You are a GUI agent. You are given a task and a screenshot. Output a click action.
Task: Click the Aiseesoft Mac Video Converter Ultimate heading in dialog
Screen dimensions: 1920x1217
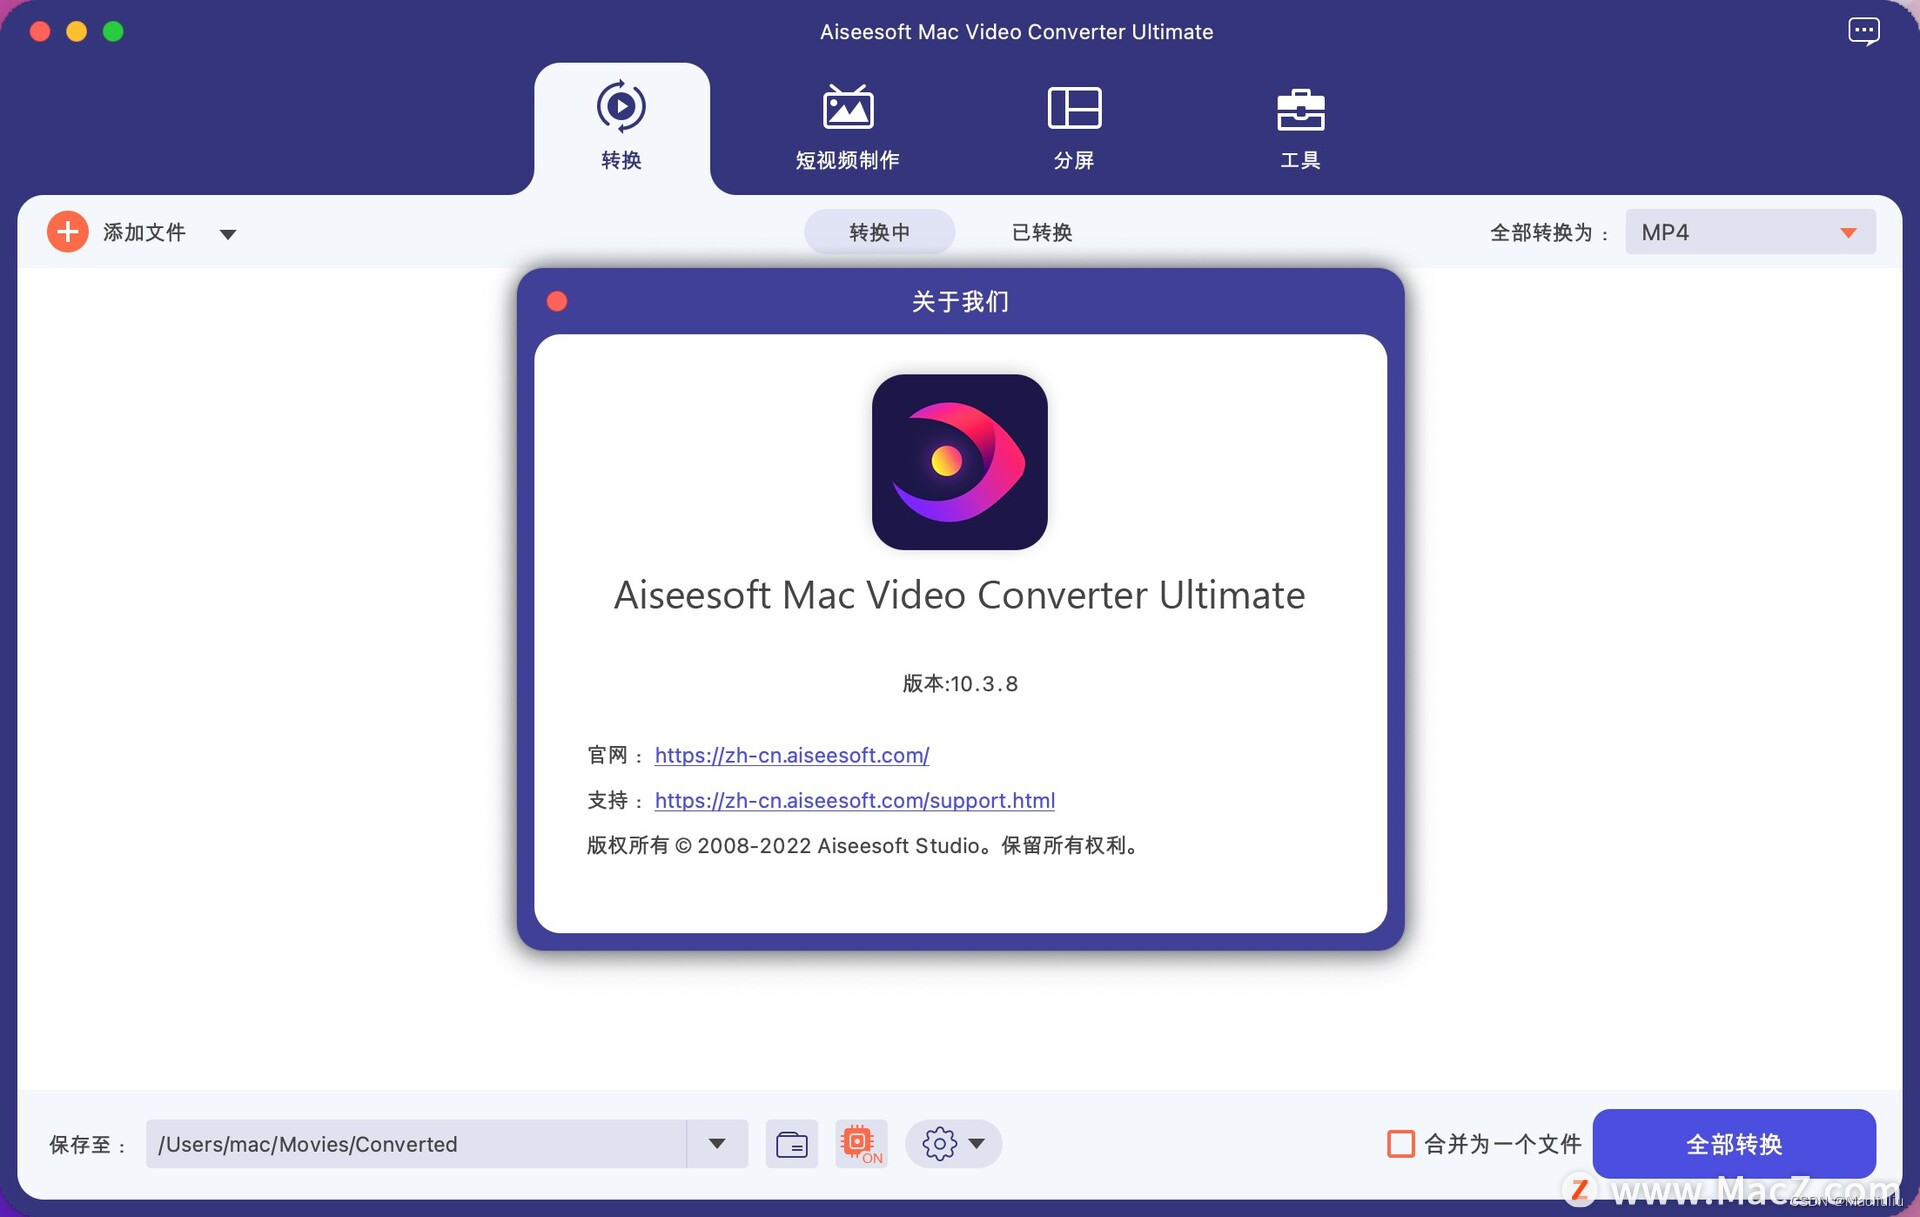pyautogui.click(x=959, y=595)
